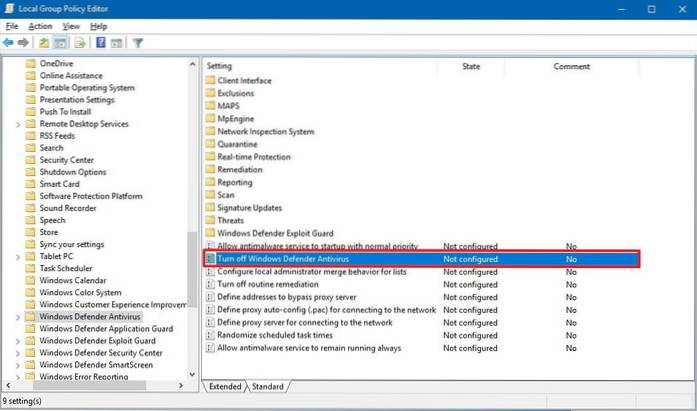This screenshot has height=411, width=697.
Task: Toggle the Show/Hide Action Pane icon
Action: 116,43
